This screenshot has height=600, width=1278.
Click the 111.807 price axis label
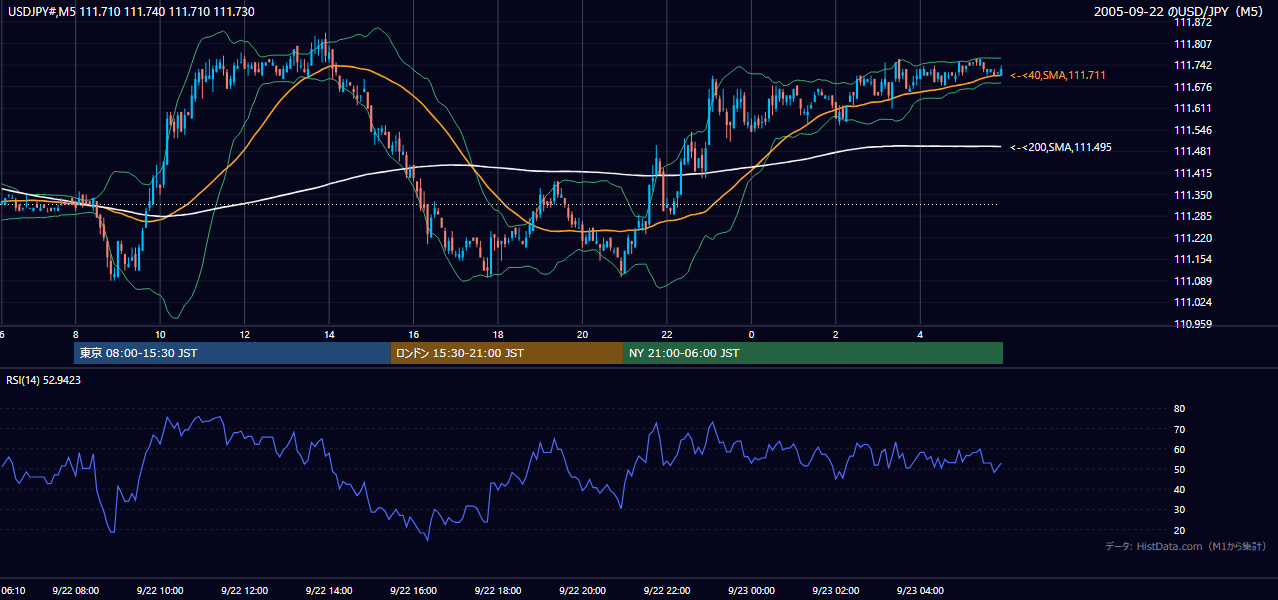pos(1193,44)
